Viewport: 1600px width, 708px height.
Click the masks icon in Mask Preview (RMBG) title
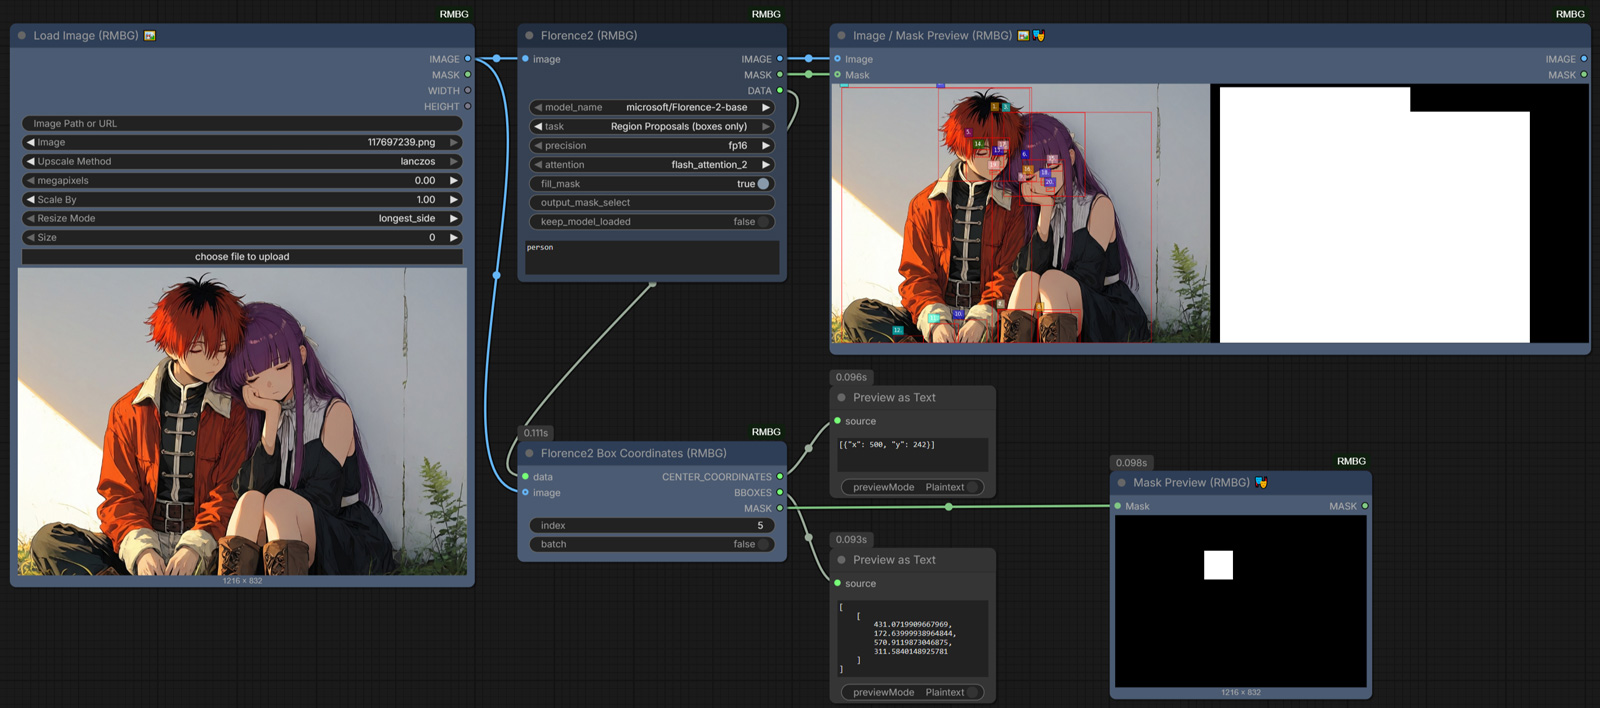pyautogui.click(x=1262, y=482)
